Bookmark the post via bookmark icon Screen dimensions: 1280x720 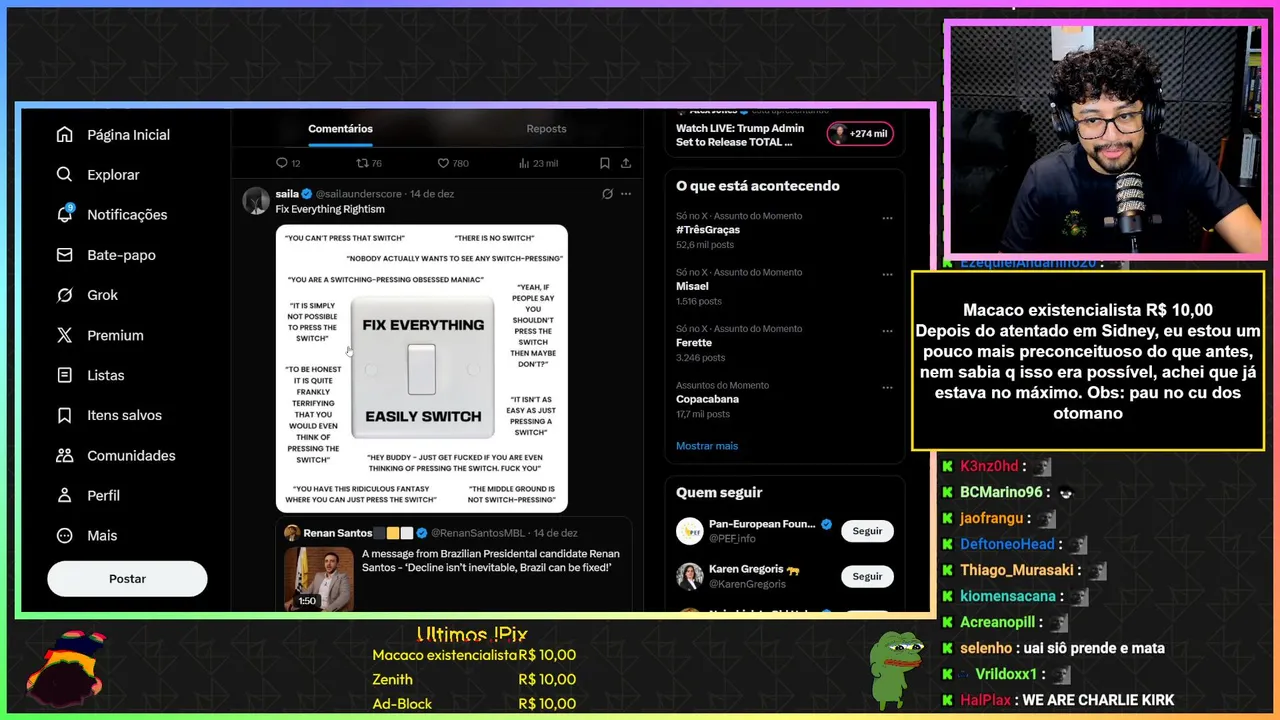pos(605,163)
